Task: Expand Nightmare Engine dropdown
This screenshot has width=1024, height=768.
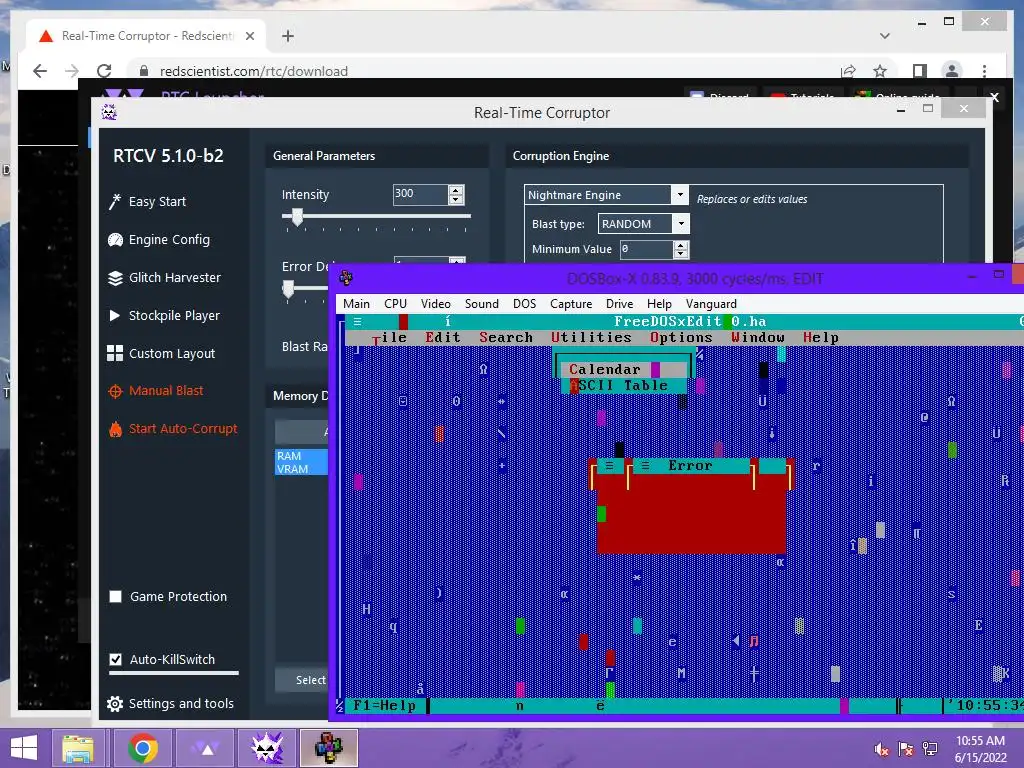Action: [x=680, y=195]
